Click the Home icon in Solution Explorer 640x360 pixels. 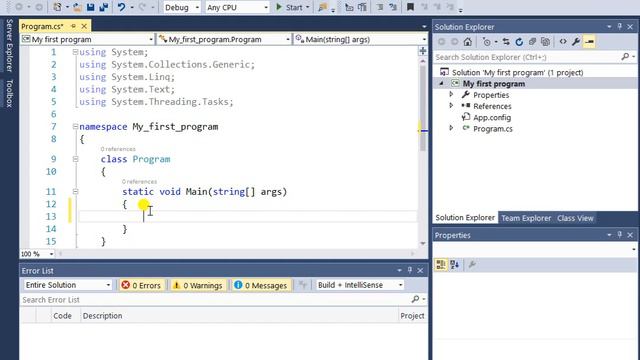pos(468,42)
